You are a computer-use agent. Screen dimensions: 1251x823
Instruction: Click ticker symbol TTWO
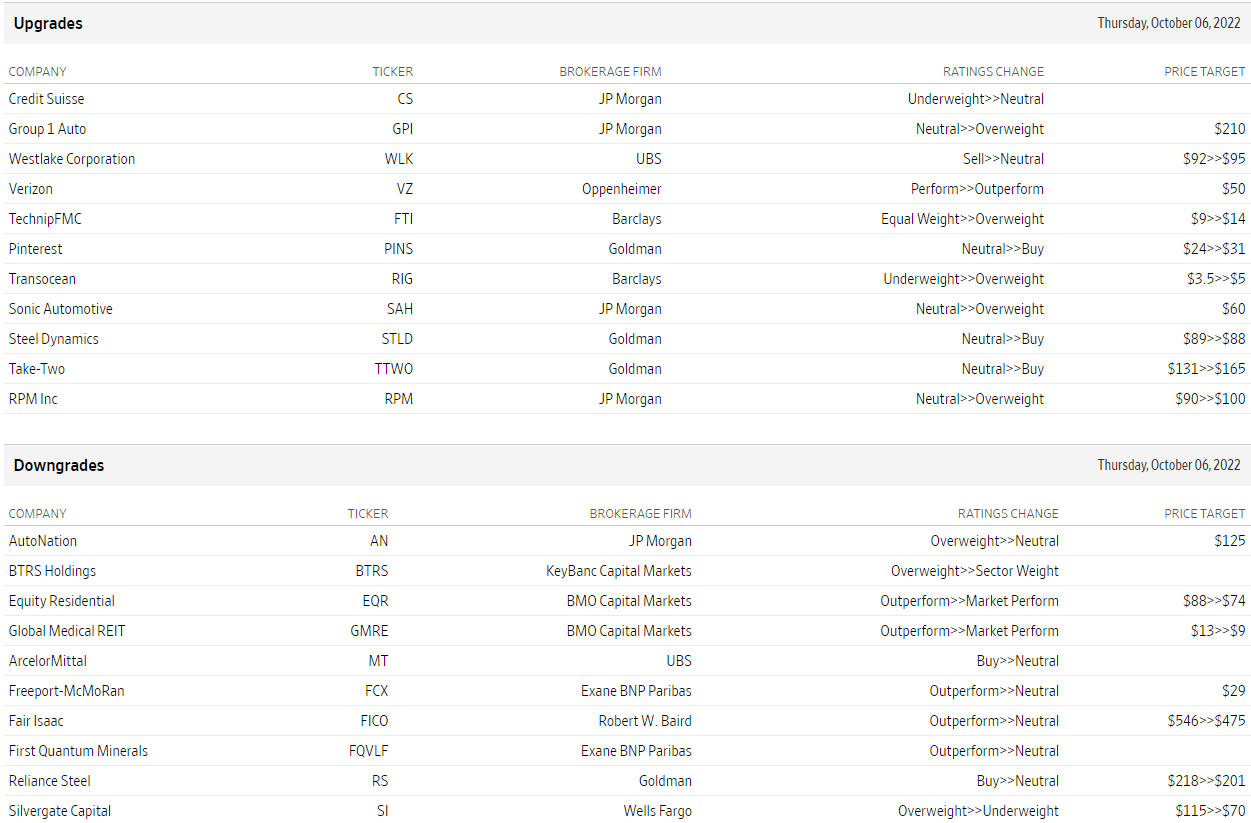[x=394, y=369]
